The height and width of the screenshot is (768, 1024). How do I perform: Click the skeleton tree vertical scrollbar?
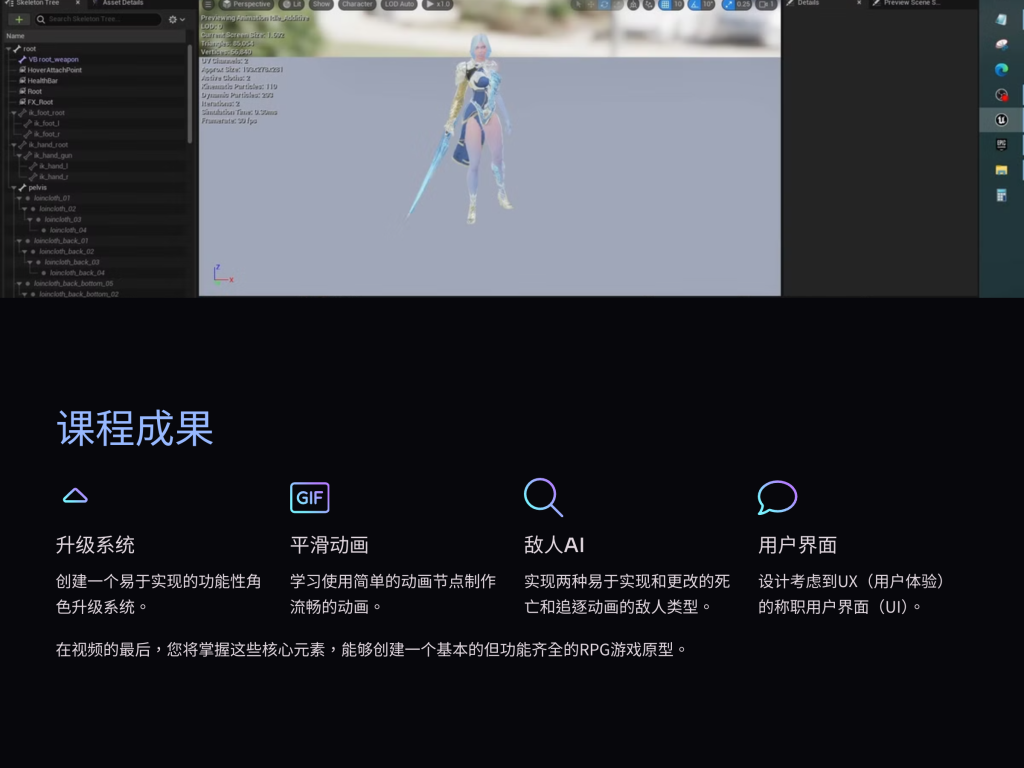click(x=189, y=93)
